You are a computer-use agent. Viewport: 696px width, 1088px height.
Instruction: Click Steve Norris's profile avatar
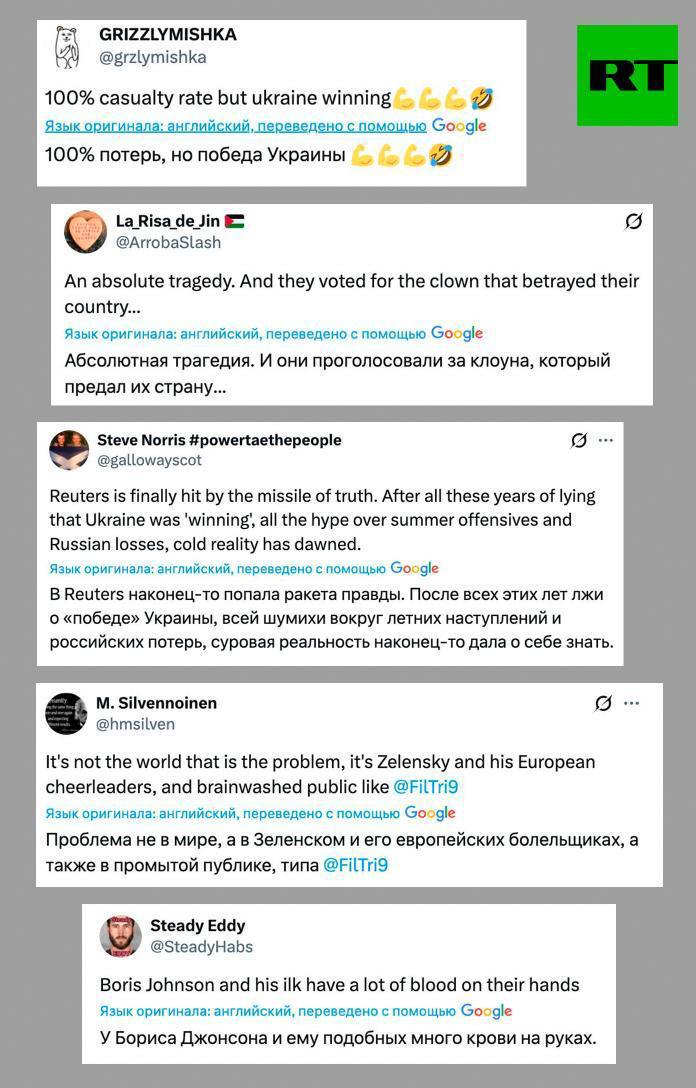pyautogui.click(x=69, y=450)
